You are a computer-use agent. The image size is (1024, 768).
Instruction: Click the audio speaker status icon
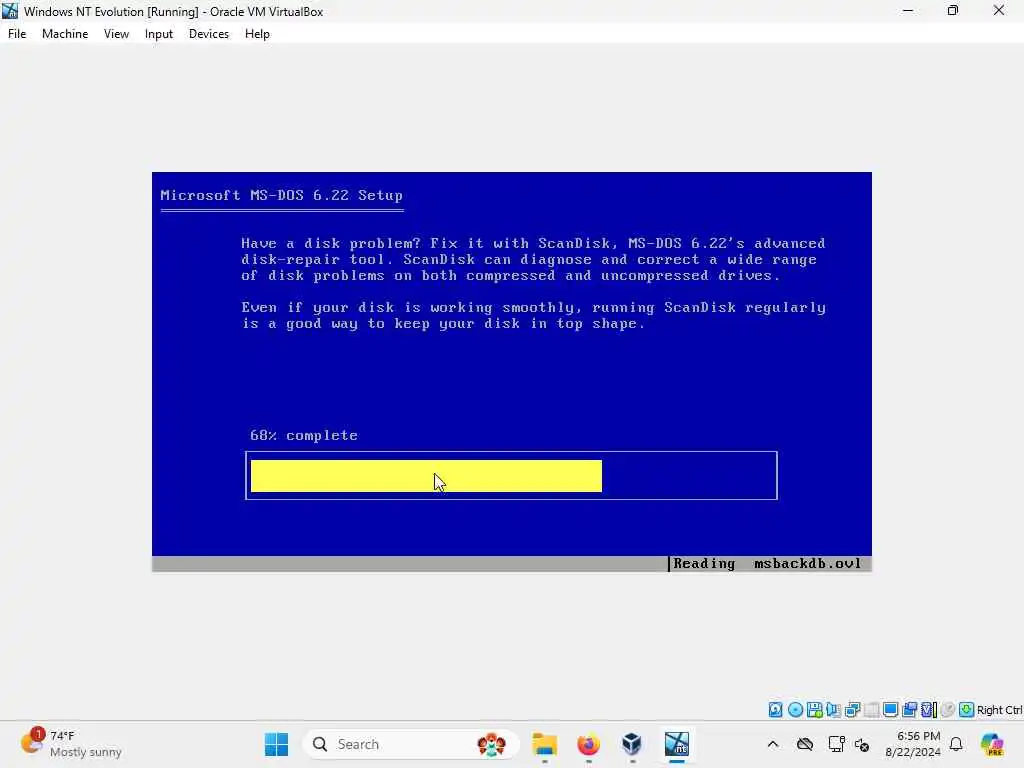[833, 710]
